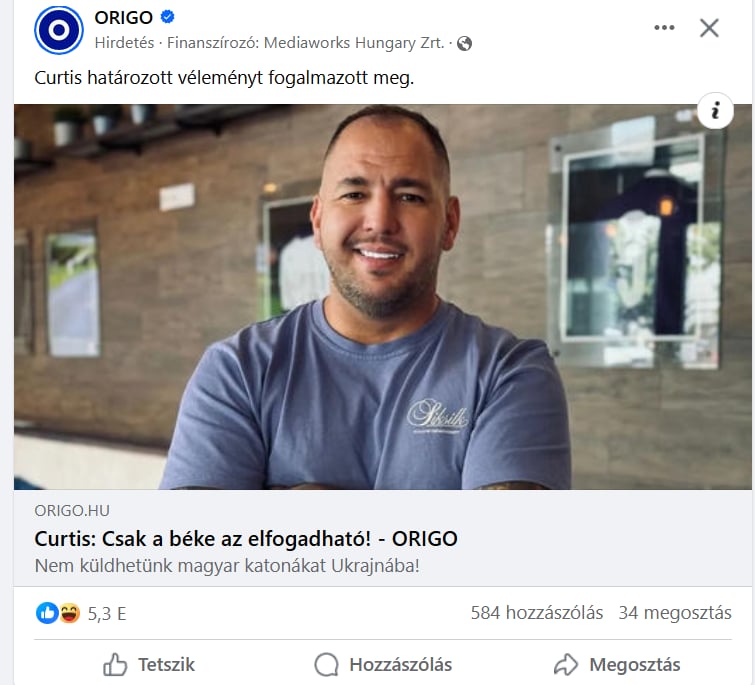Click the laughing haha reaction icon

point(69,613)
